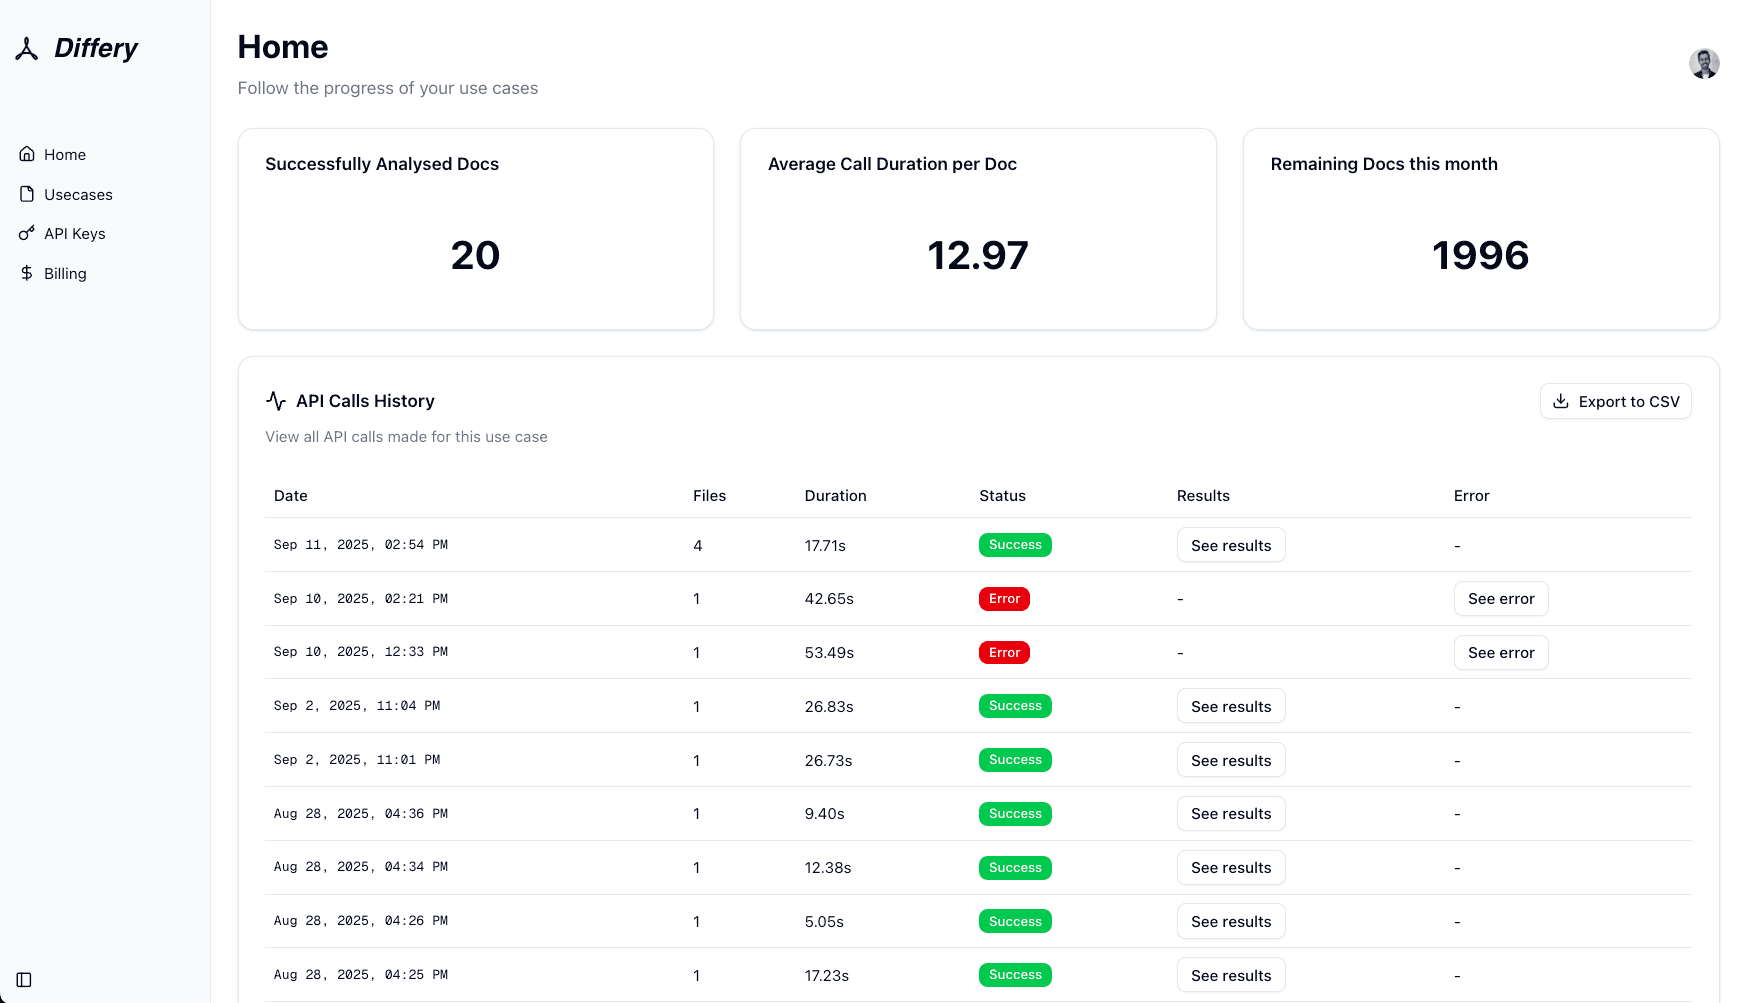The width and height of the screenshot is (1746, 1003).
Task: Click the Remaining Docs this month card
Action: tap(1480, 229)
